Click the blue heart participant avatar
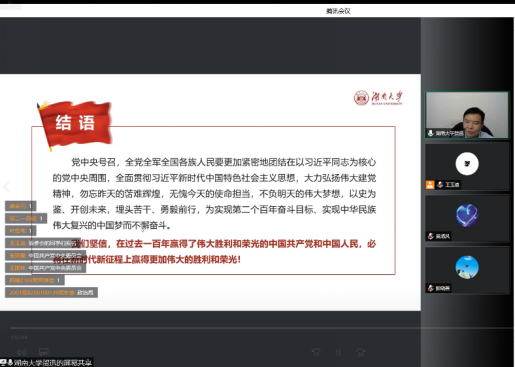The width and height of the screenshot is (515, 367). (467, 215)
